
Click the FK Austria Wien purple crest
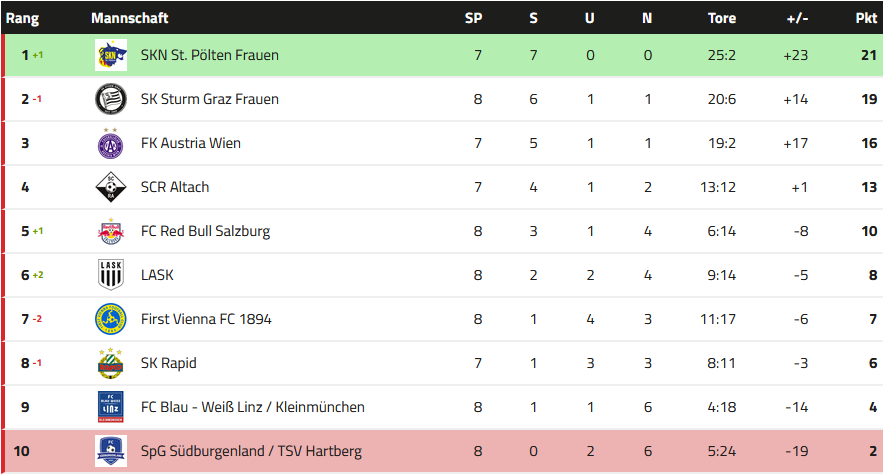click(x=111, y=143)
